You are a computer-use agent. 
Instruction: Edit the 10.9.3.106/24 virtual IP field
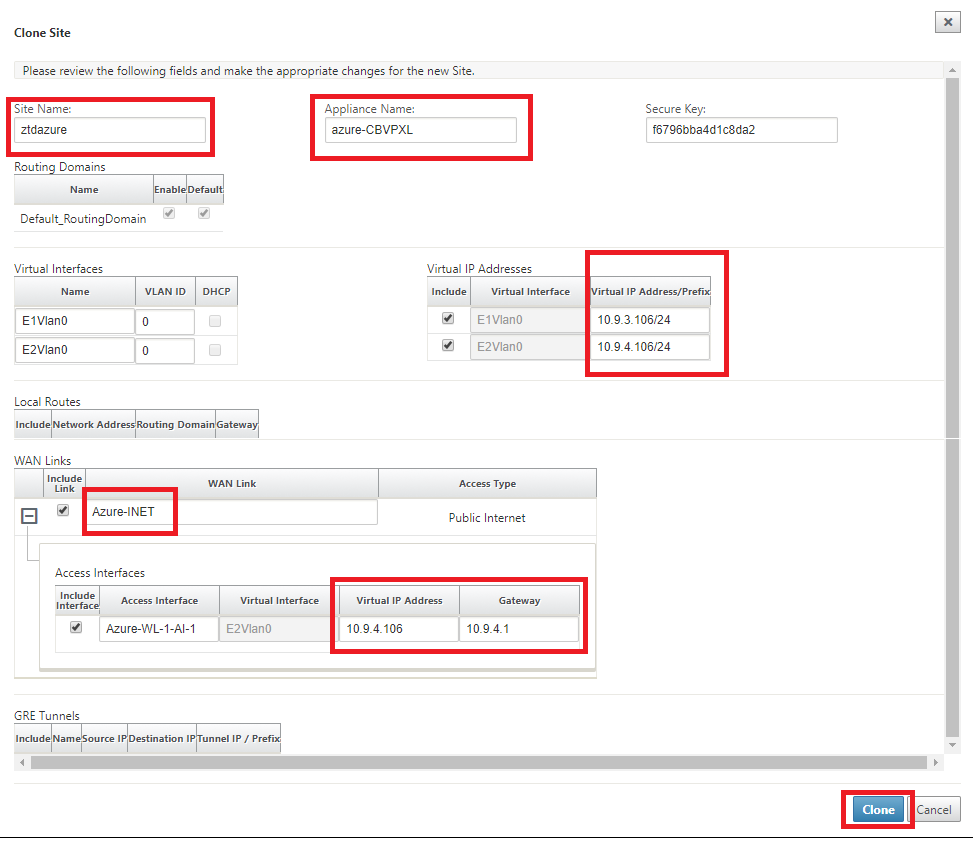pyautogui.click(x=650, y=320)
